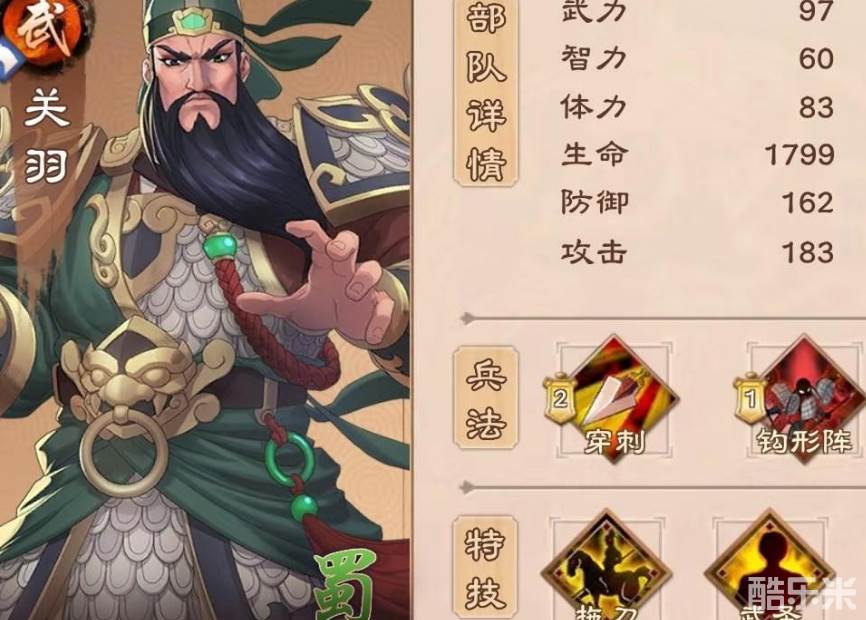Image resolution: width=866 pixels, height=620 pixels.
Task: Select the 攻击 183 stat row
Action: pyautogui.click(x=697, y=252)
